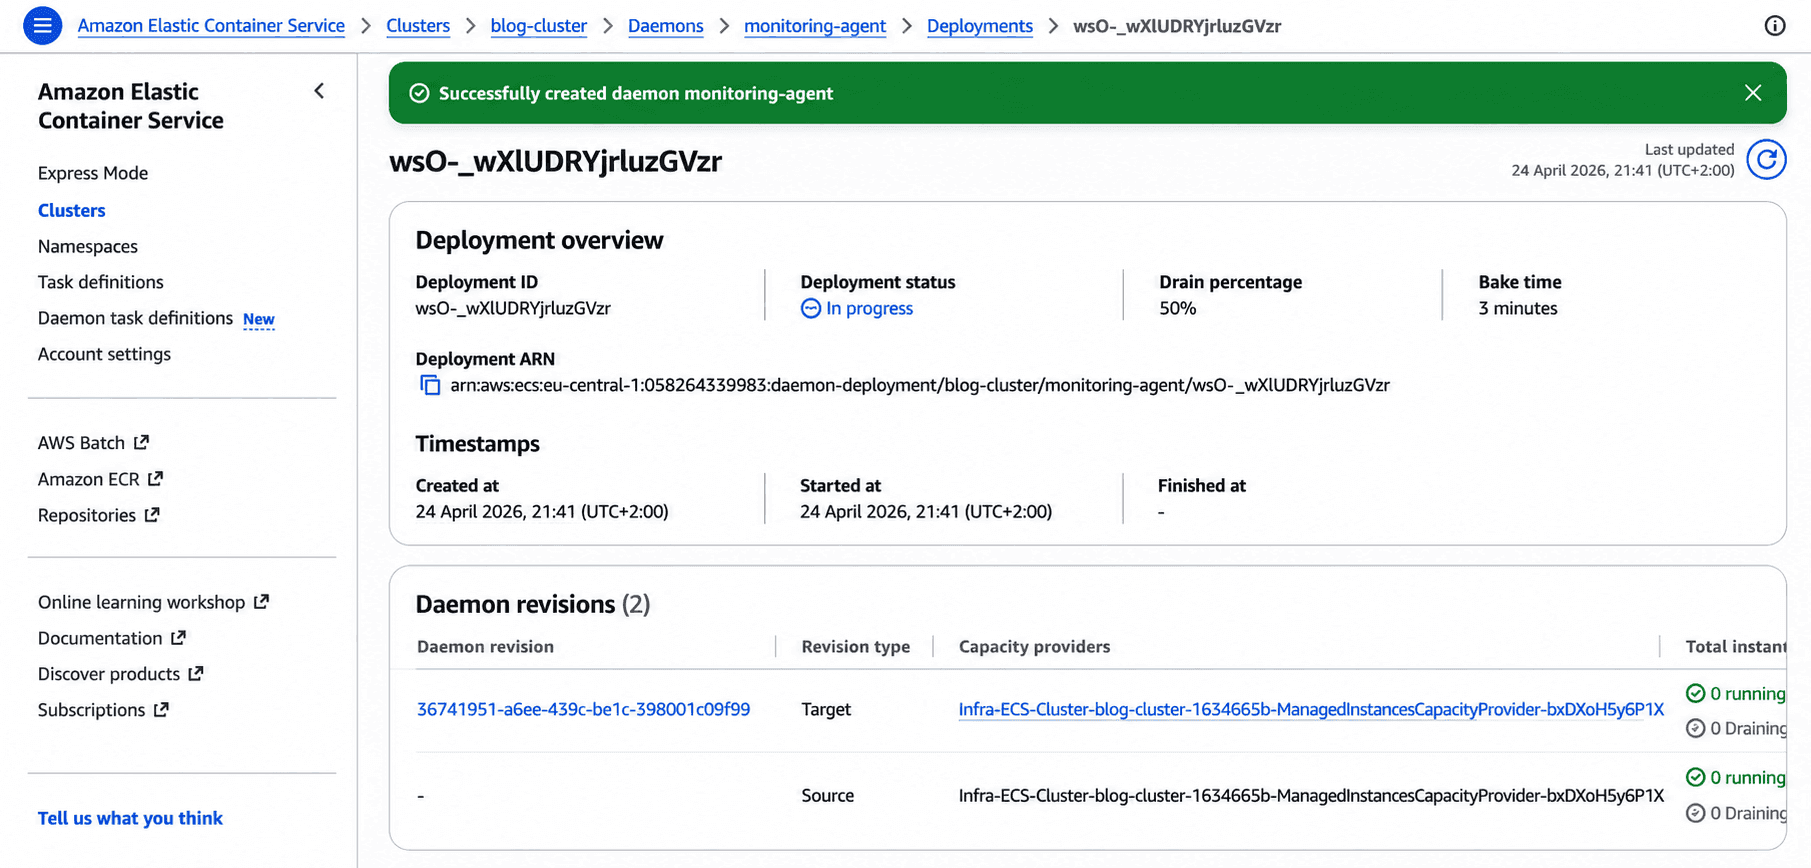1811x868 pixels.
Task: Dismiss the success notification banner
Action: click(1753, 93)
